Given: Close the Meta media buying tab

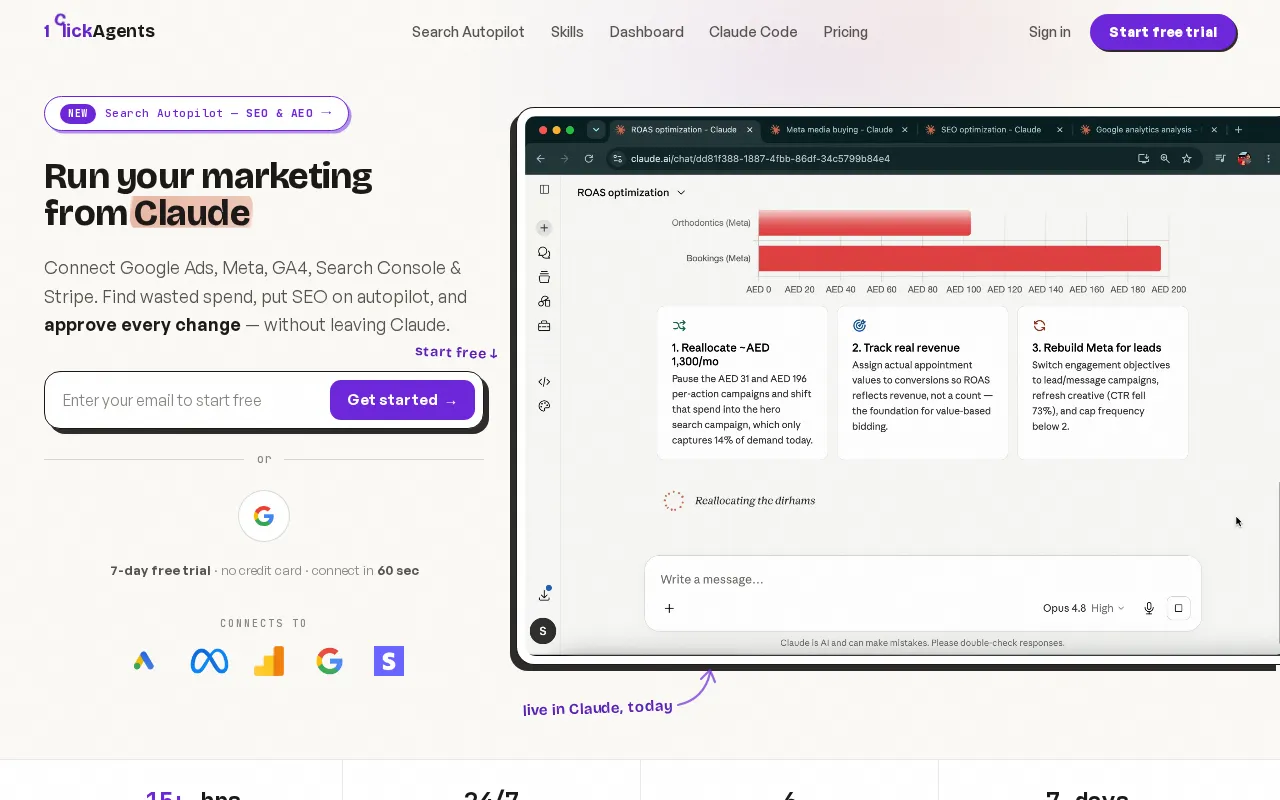Looking at the screenshot, I should click(x=905, y=130).
